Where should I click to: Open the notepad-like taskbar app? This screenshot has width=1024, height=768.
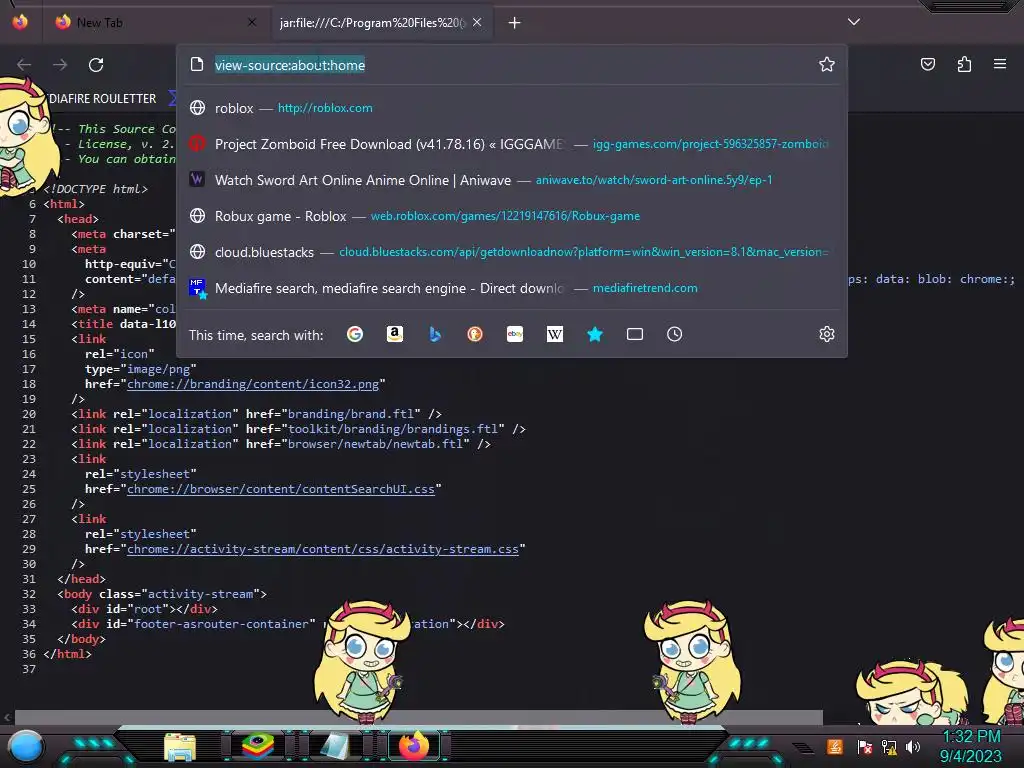pos(335,746)
